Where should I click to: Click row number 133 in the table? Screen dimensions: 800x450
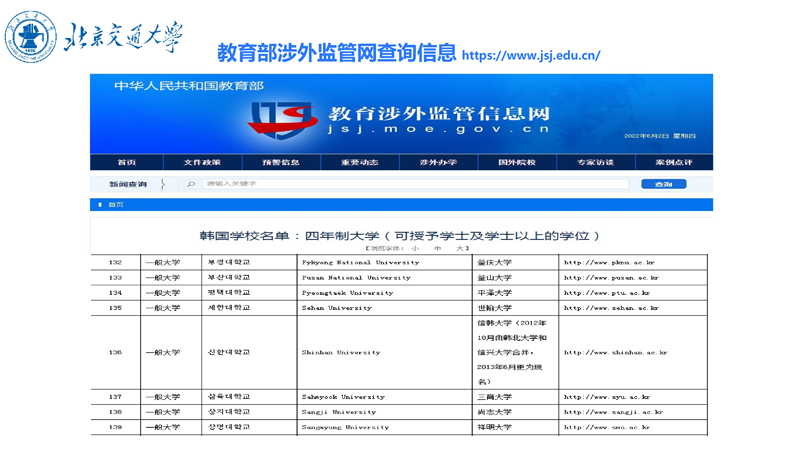pos(115,278)
